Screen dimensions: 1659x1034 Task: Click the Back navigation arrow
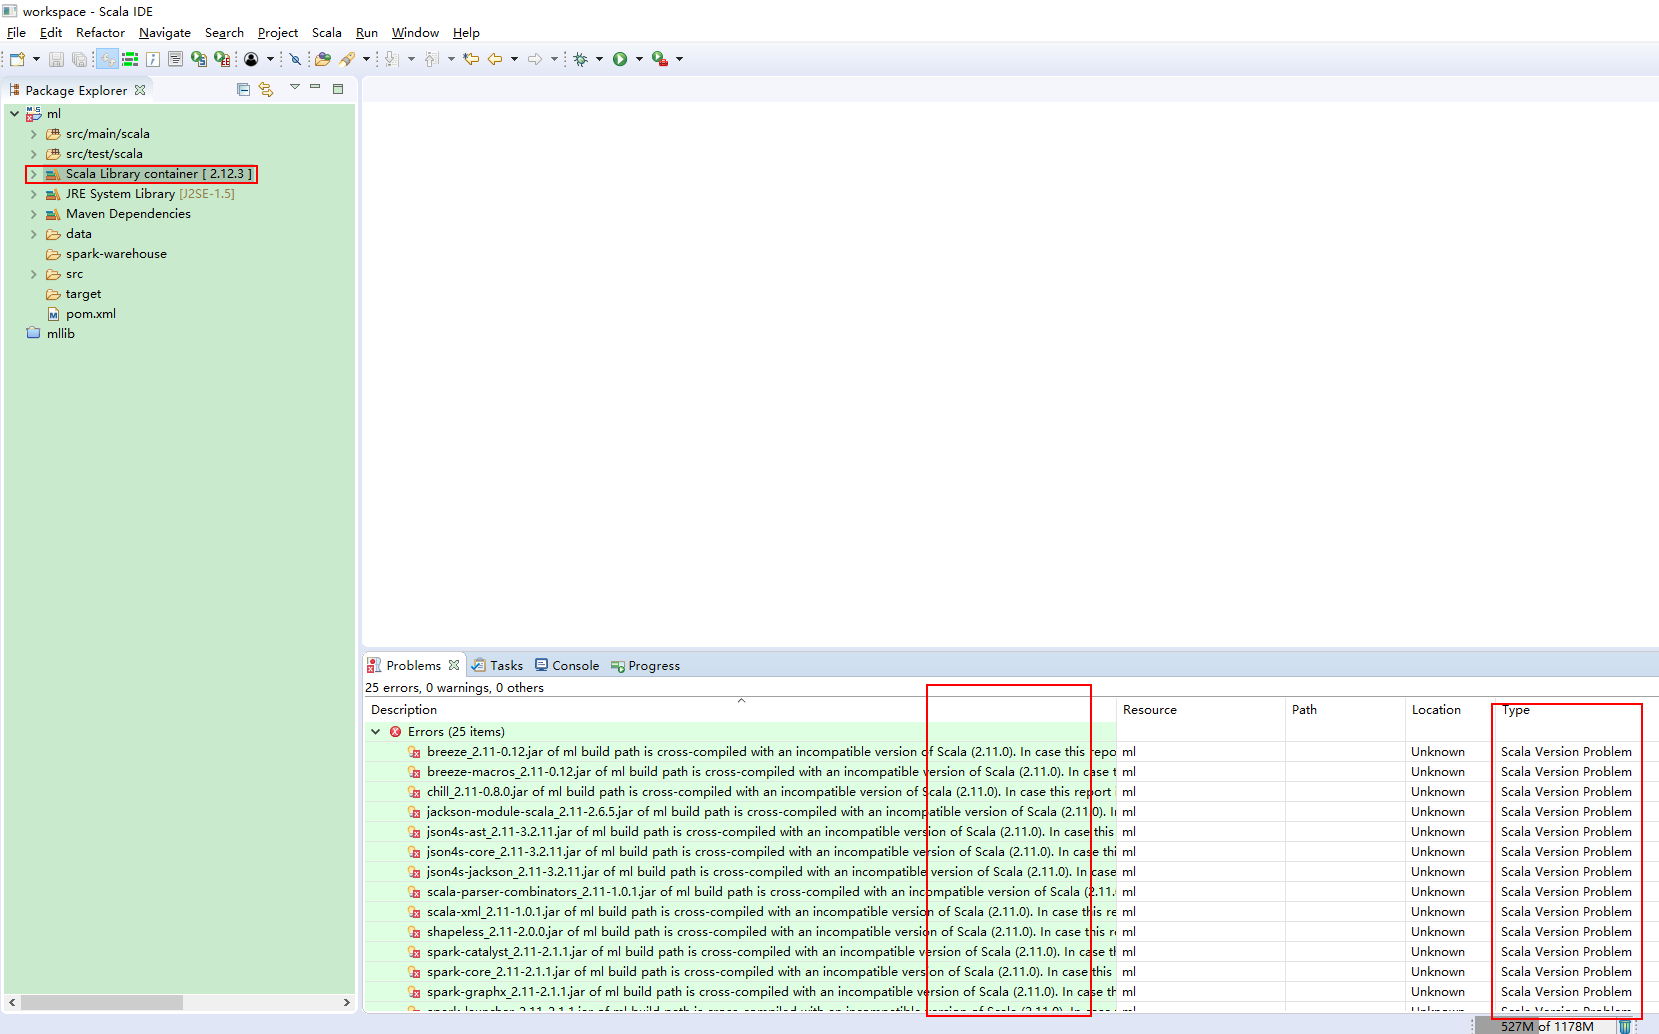pos(495,59)
